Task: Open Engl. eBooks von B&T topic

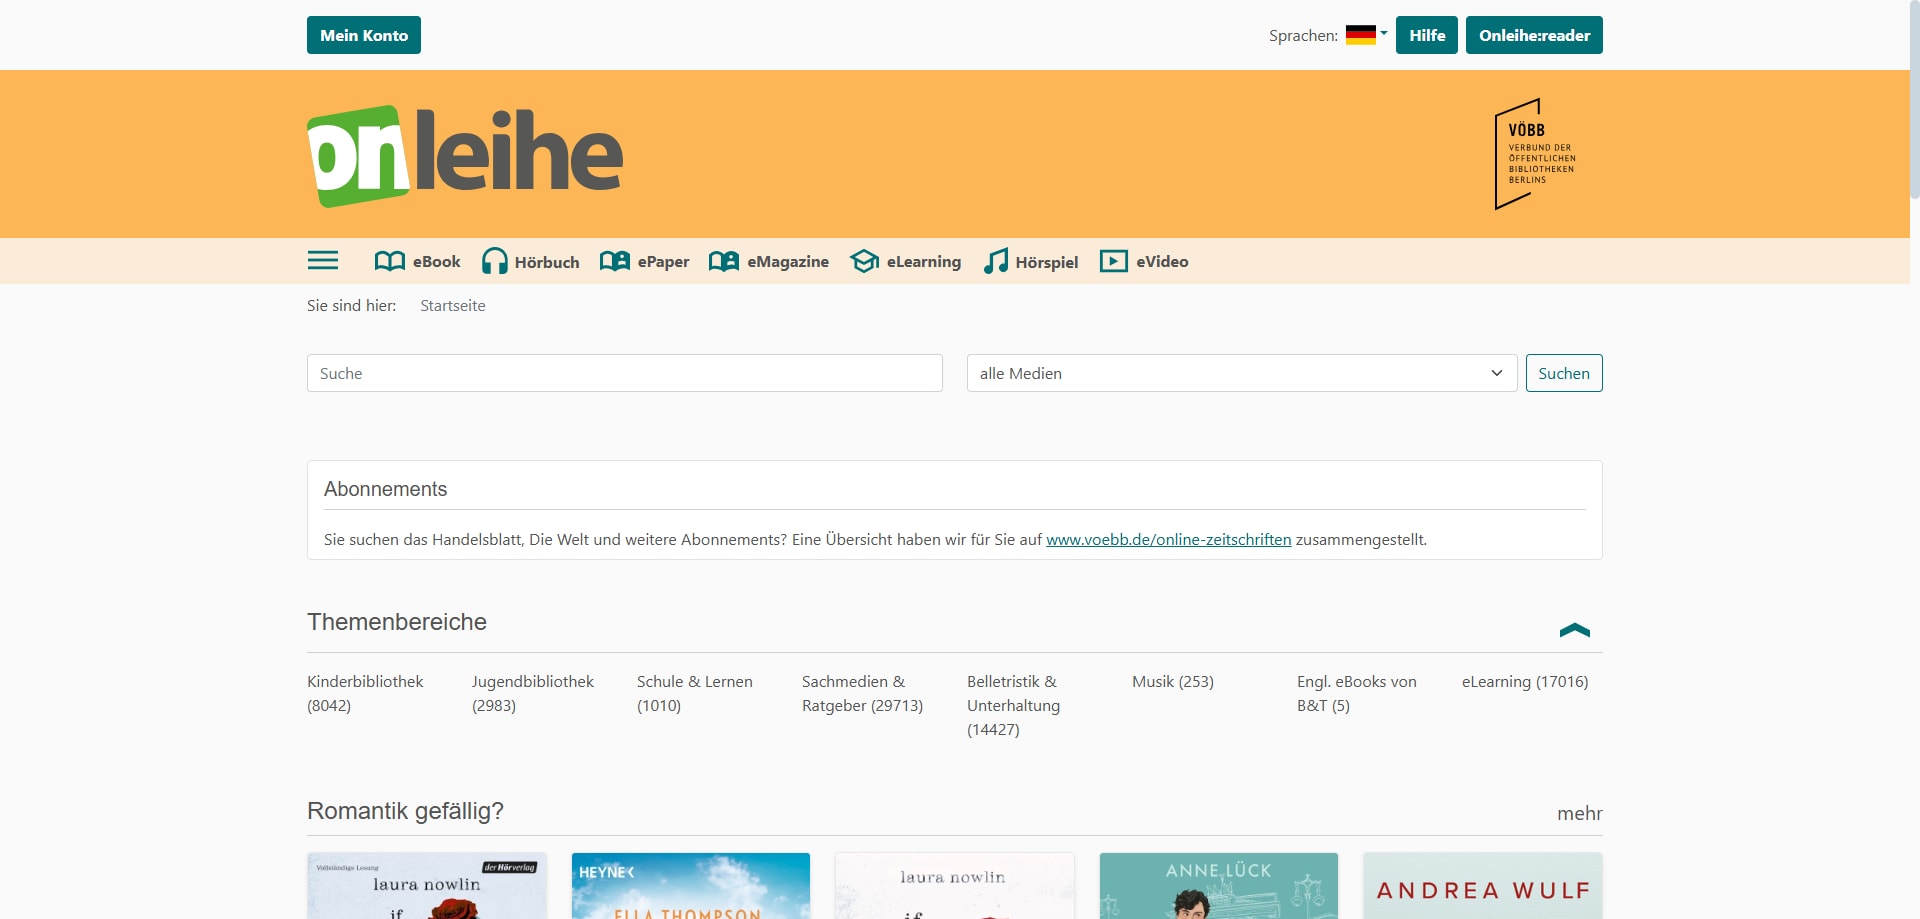Action: [x=1357, y=693]
